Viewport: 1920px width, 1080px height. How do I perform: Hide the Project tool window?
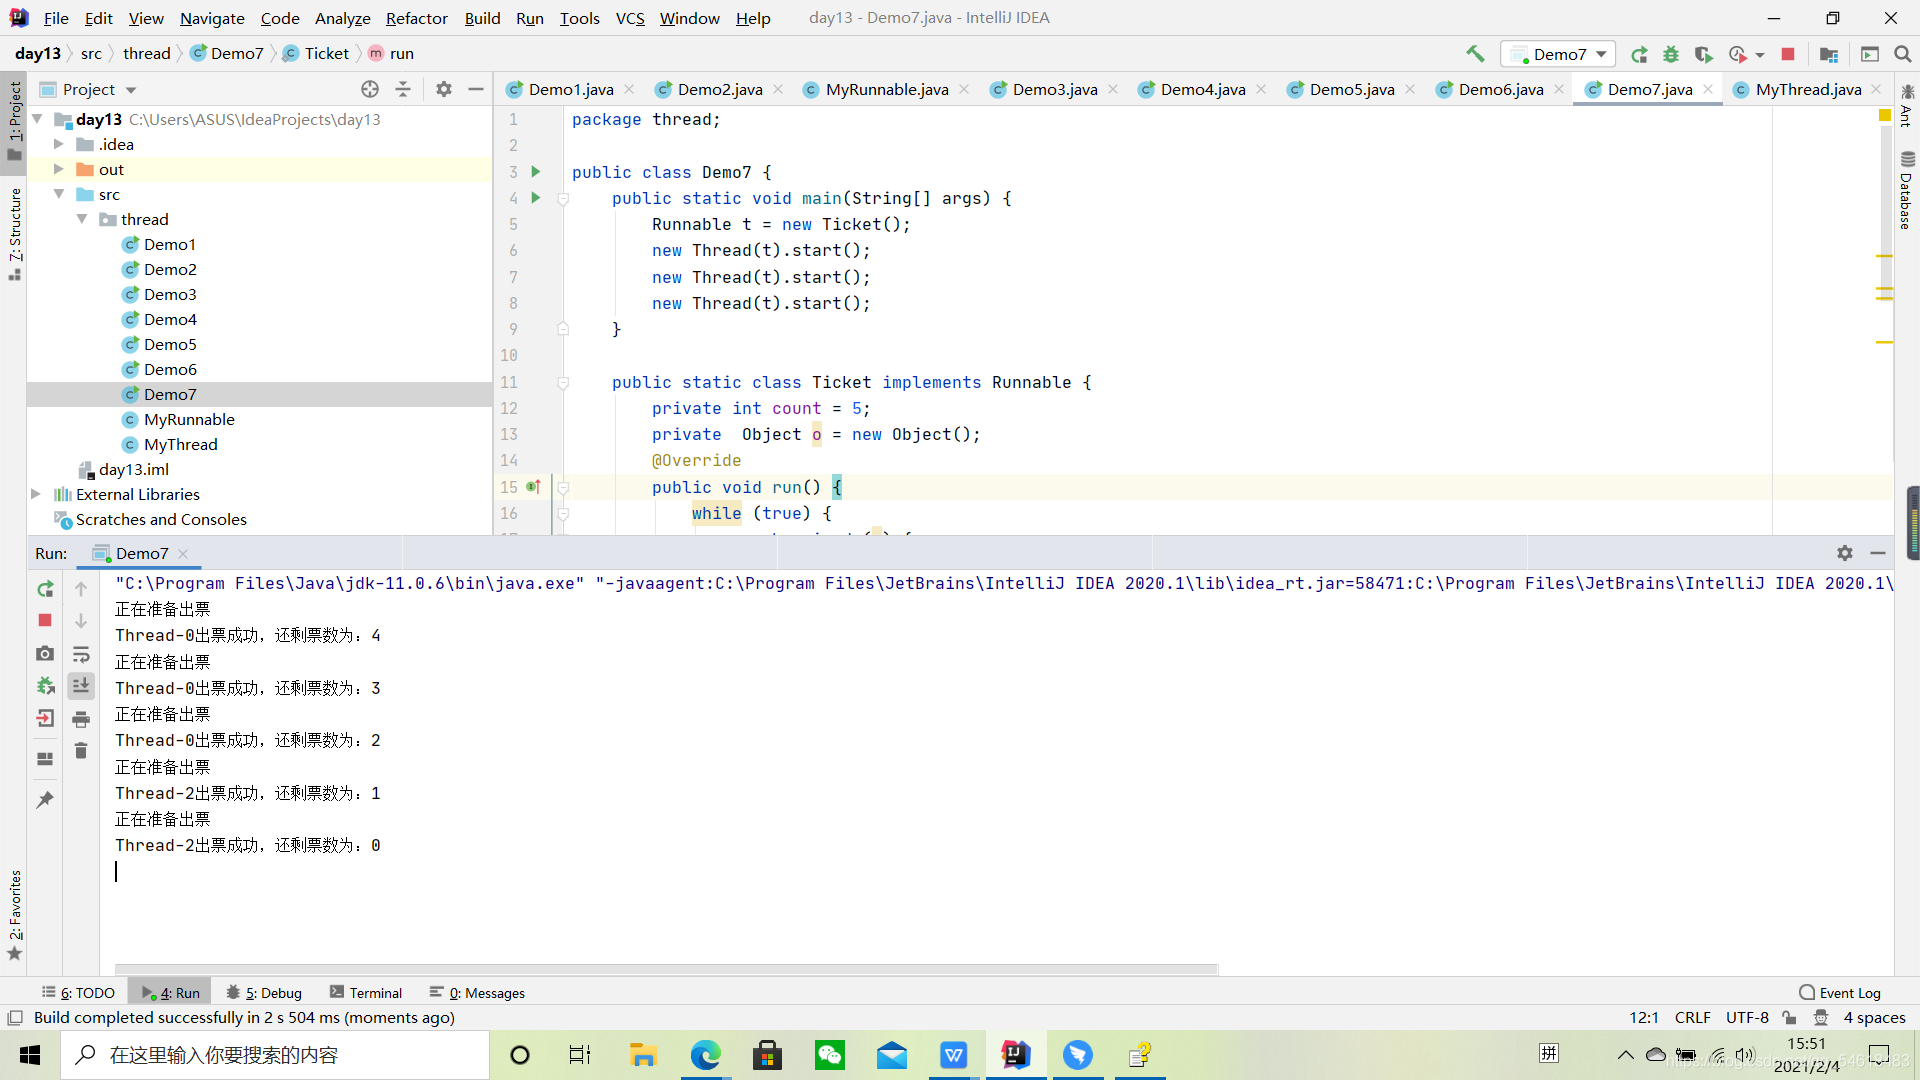pos(476,89)
